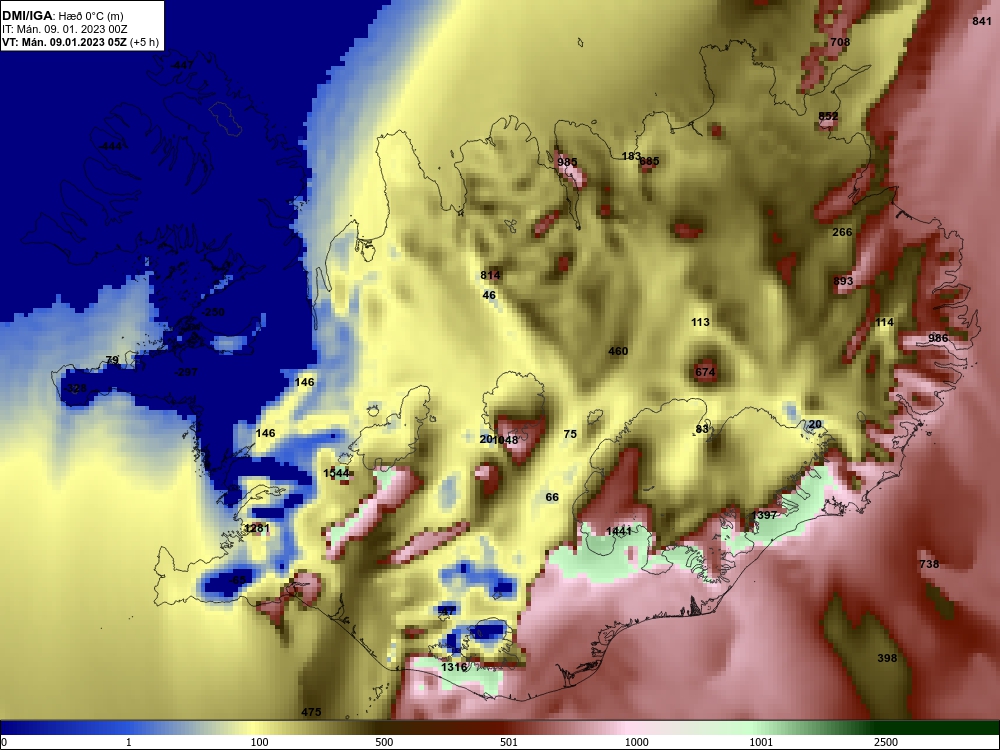Select the 79 map value
The height and width of the screenshot is (750, 1000).
pos(112,360)
